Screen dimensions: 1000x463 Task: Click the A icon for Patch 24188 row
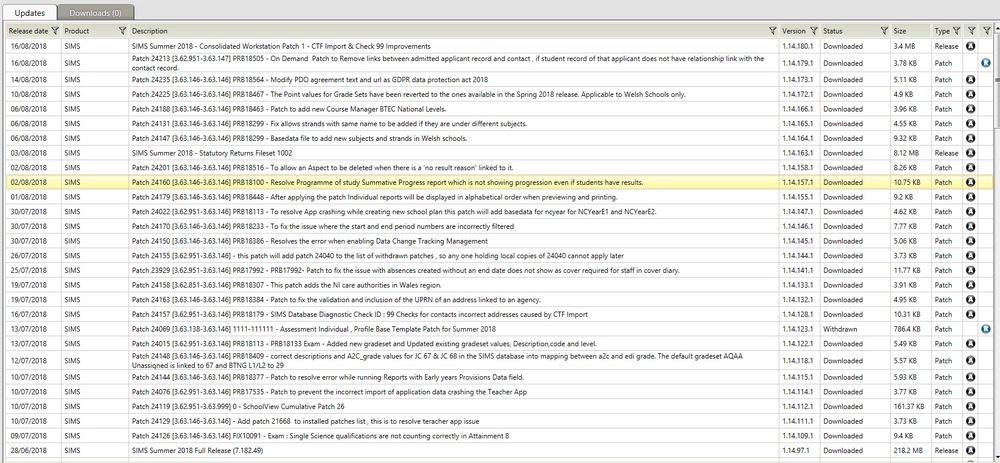point(971,109)
